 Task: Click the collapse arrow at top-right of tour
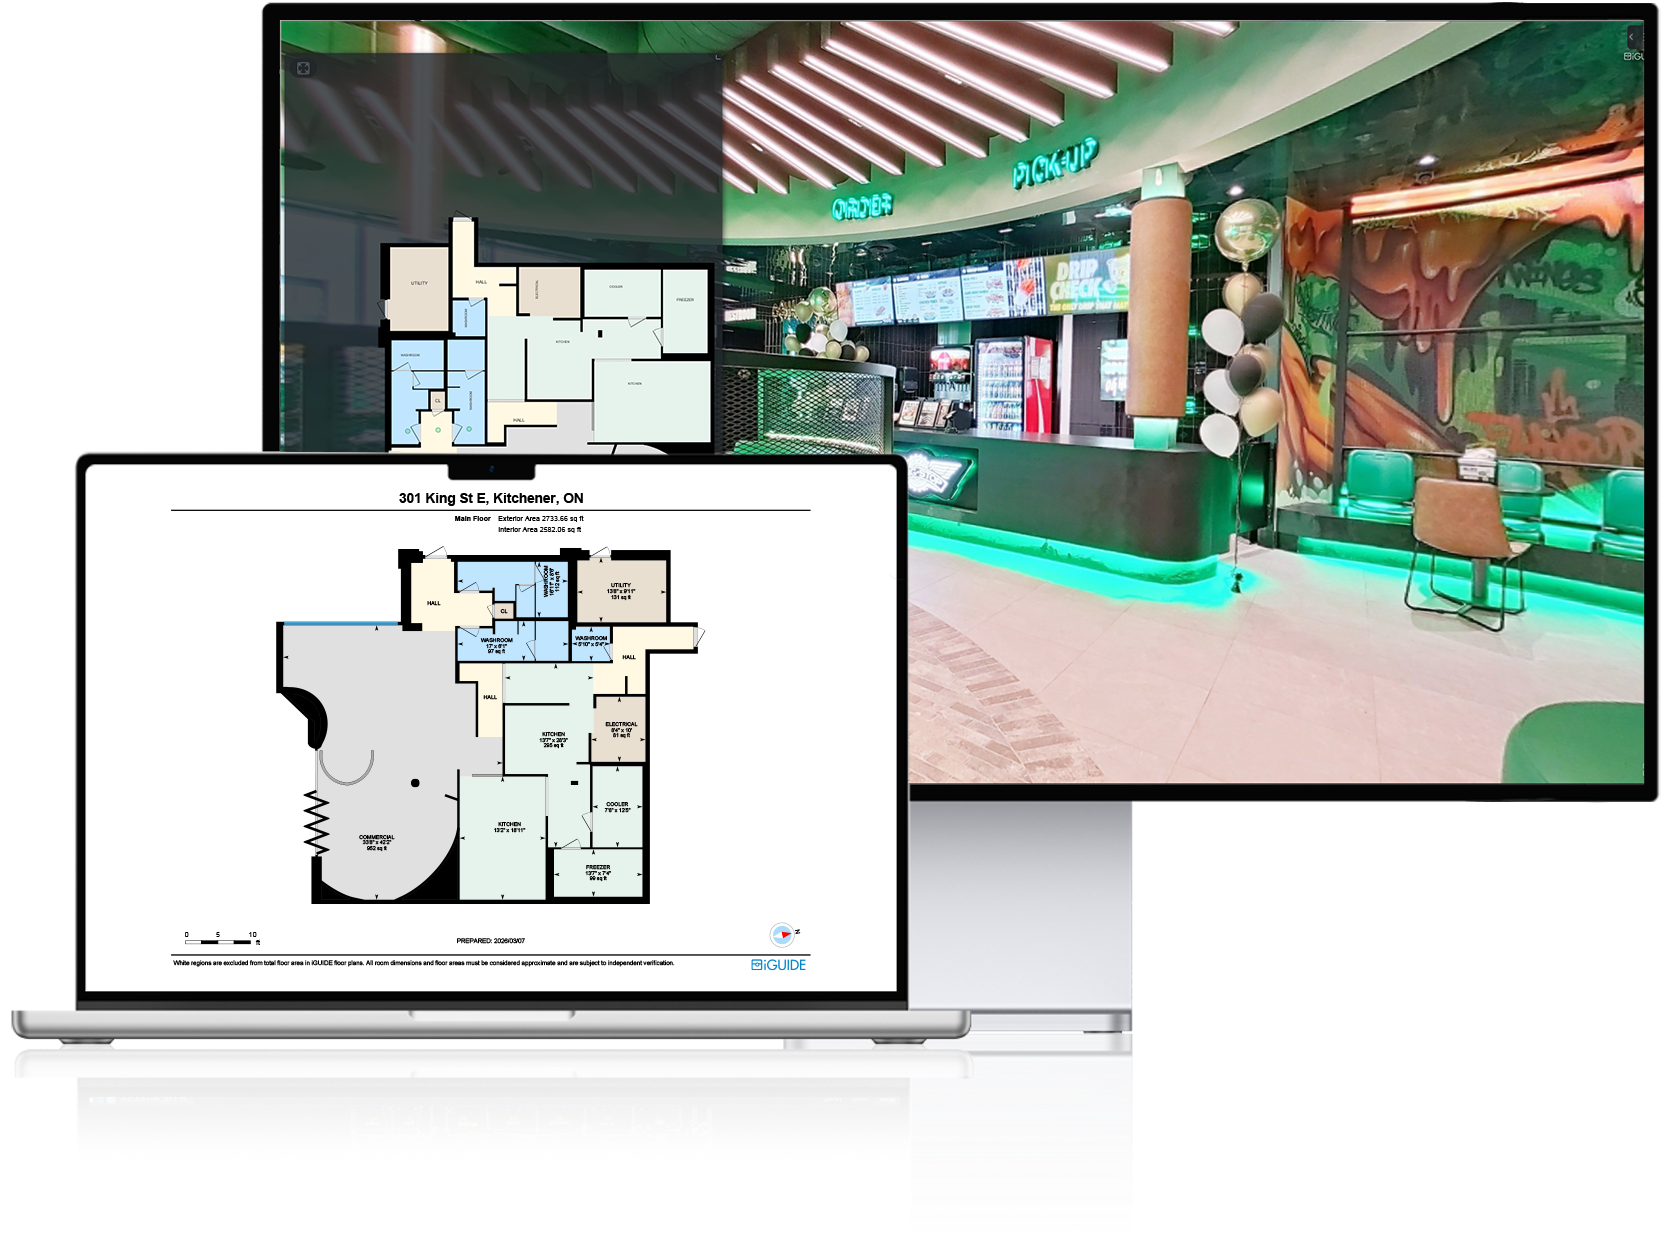(x=1631, y=37)
